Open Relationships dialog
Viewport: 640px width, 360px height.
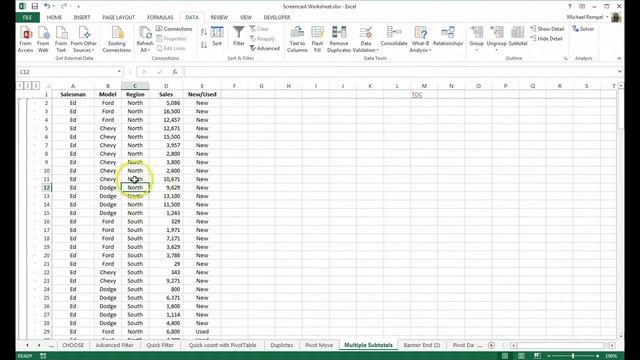(x=448, y=36)
